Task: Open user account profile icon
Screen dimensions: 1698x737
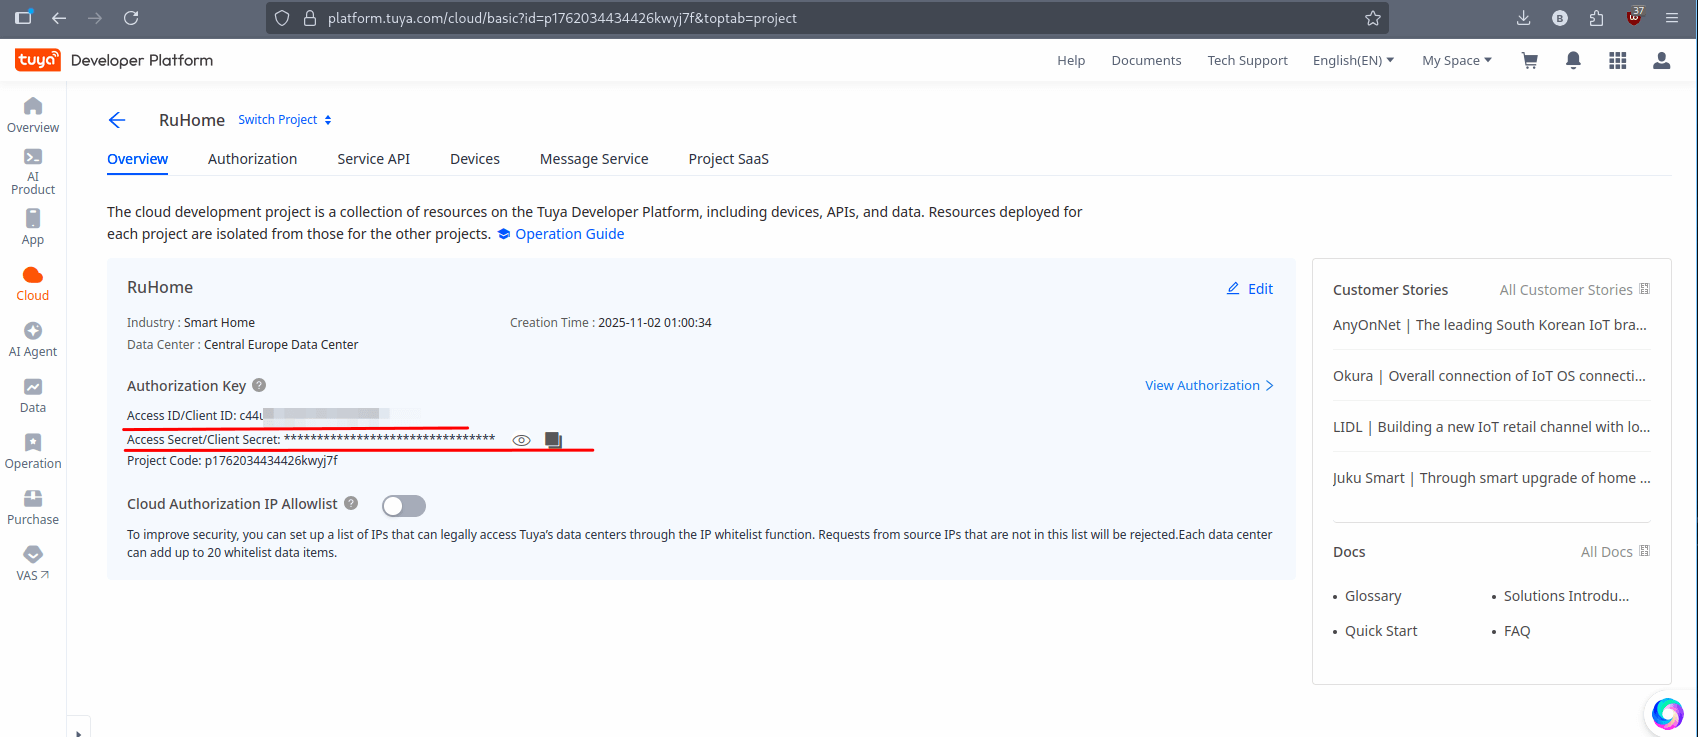Action: coord(1661,61)
